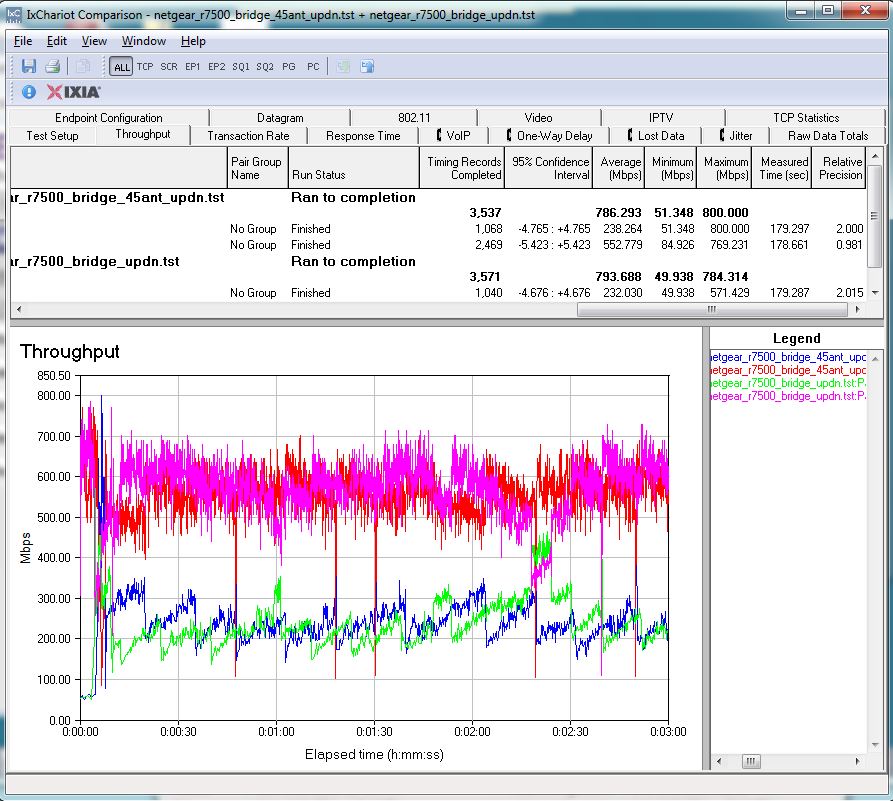Select the PC filter button

point(313,67)
